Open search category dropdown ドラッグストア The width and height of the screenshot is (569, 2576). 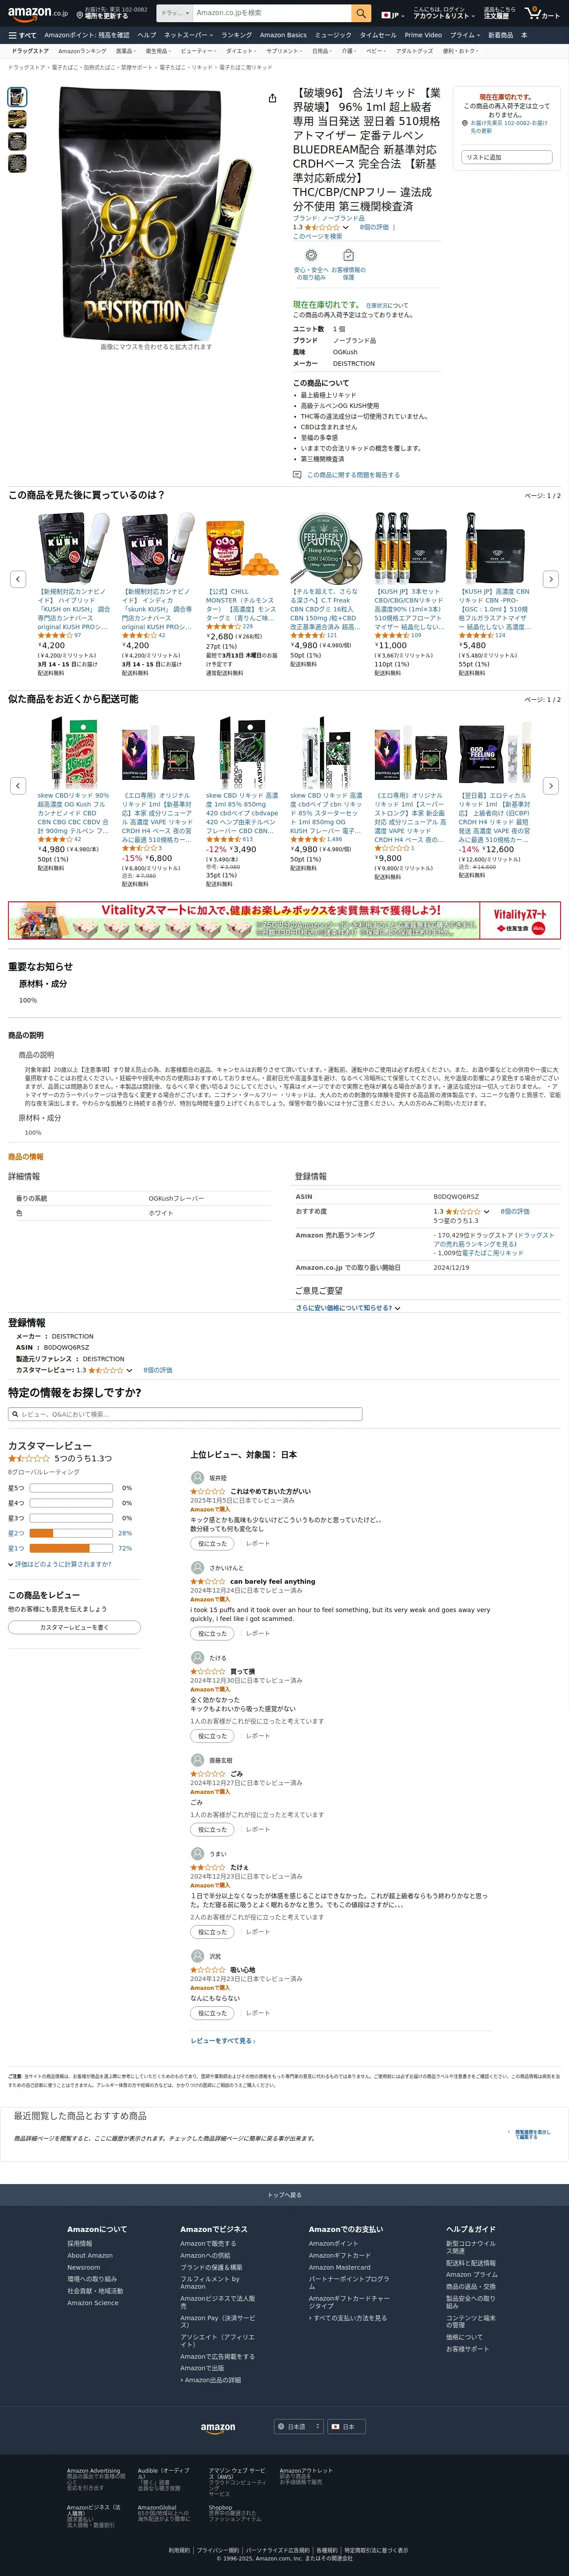coord(175,13)
